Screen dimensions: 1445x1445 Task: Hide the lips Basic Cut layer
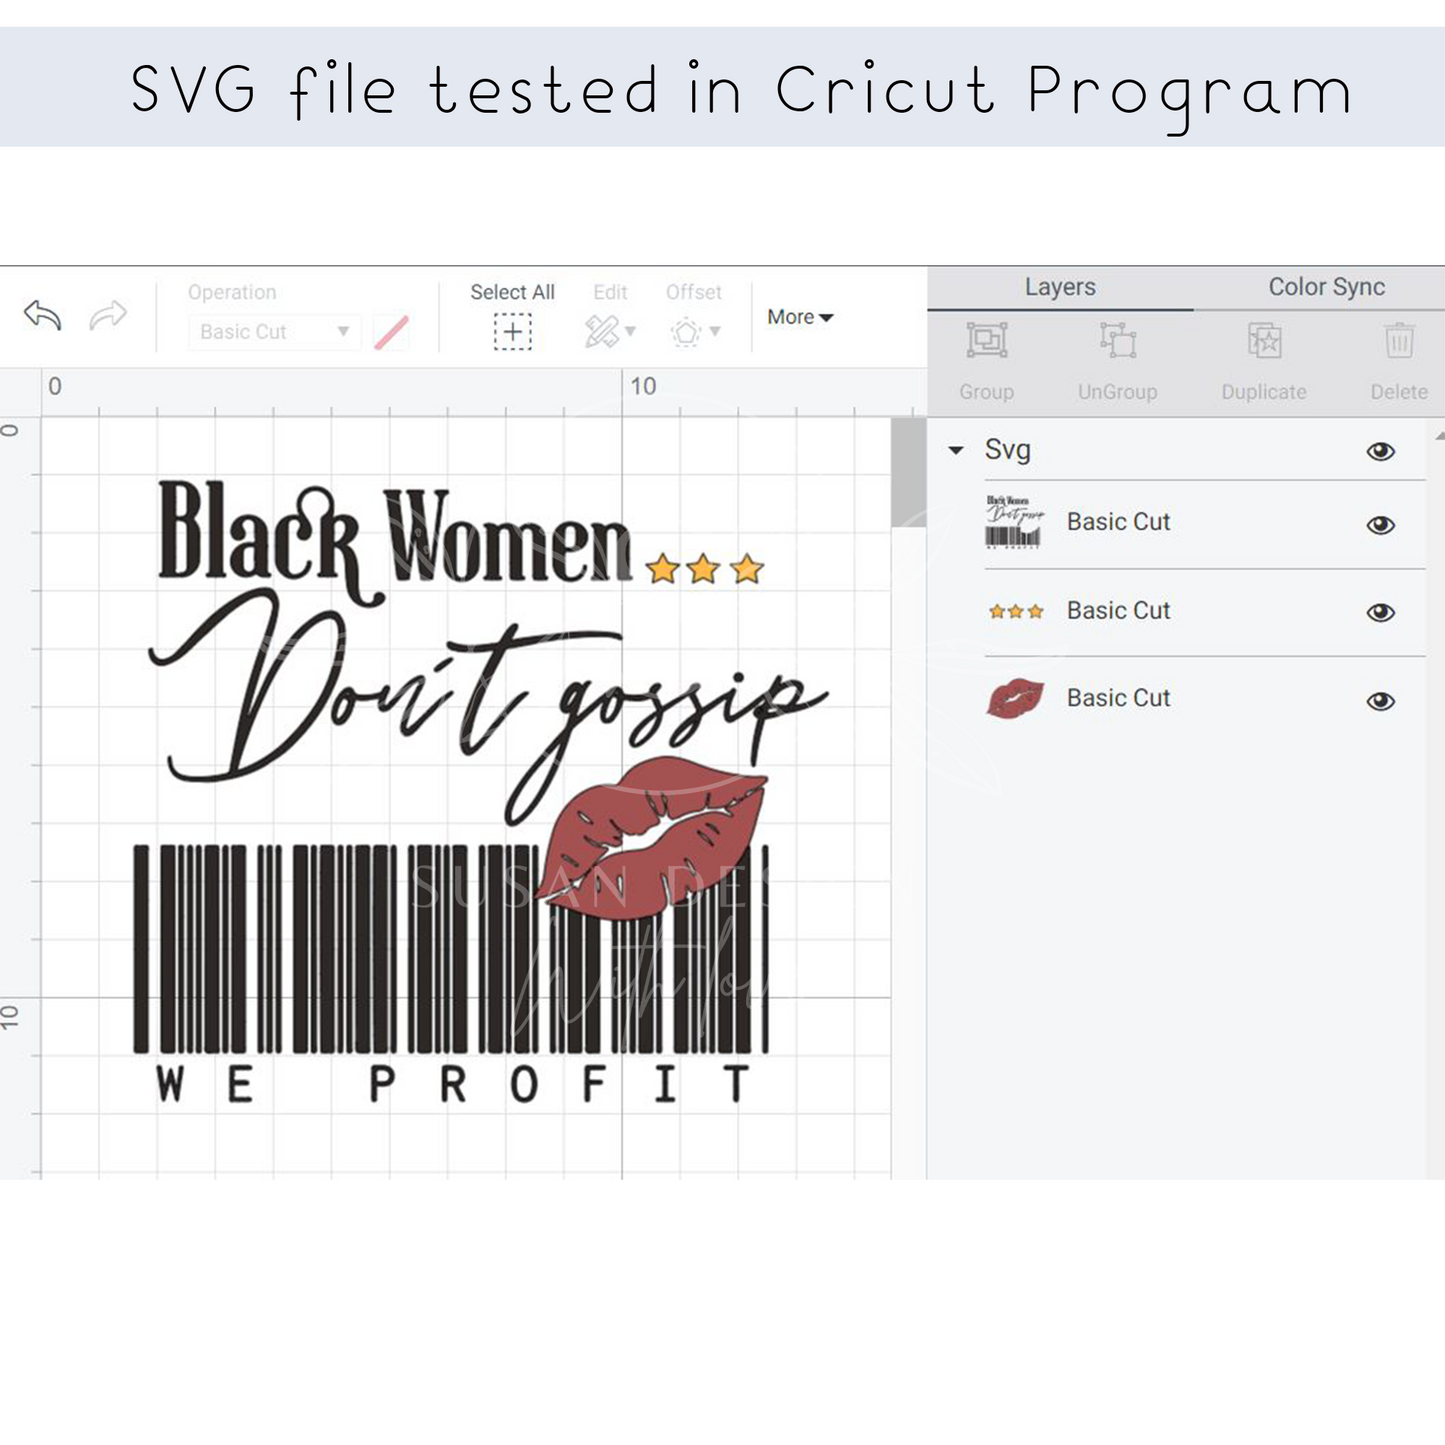click(x=1380, y=701)
